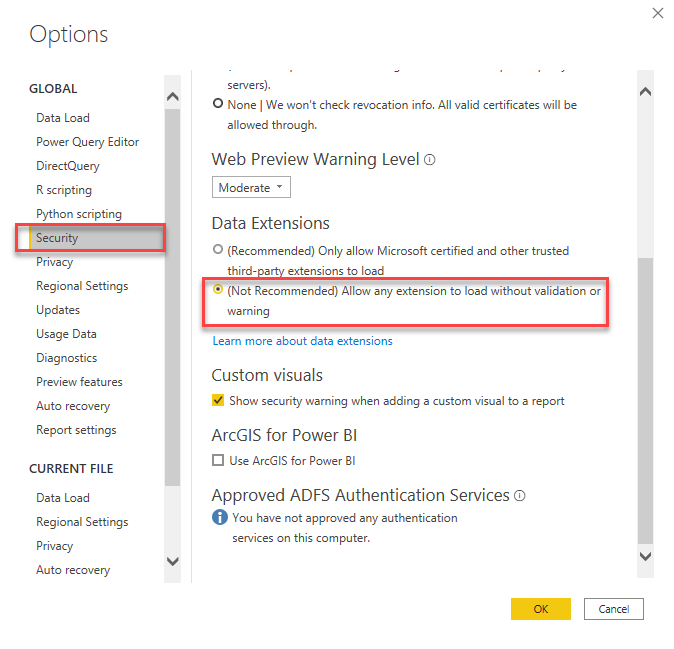Click the settings pane scroll-up arrow
Image resolution: width=674 pixels, height=649 pixels.
point(645,92)
